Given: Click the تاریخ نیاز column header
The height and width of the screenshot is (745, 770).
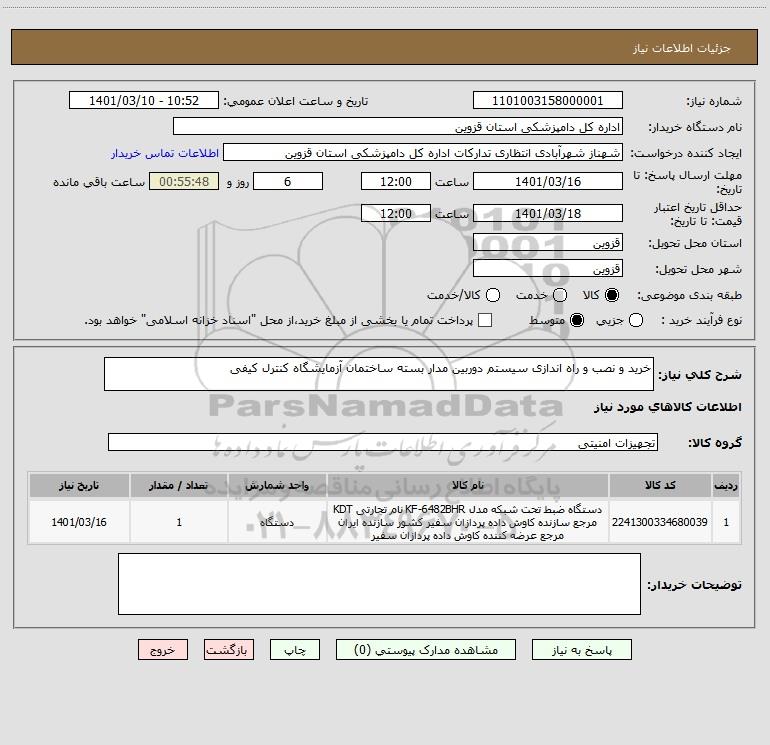Looking at the screenshot, I should pos(79,485).
